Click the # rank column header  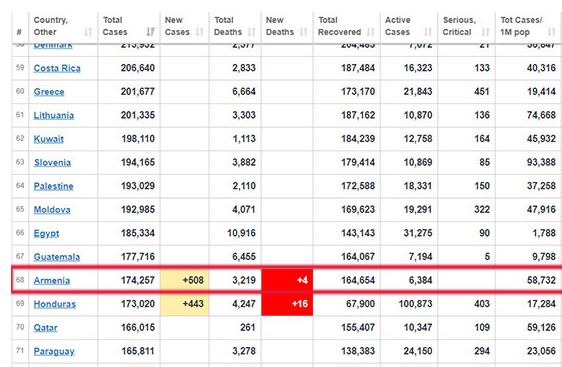tap(20, 32)
